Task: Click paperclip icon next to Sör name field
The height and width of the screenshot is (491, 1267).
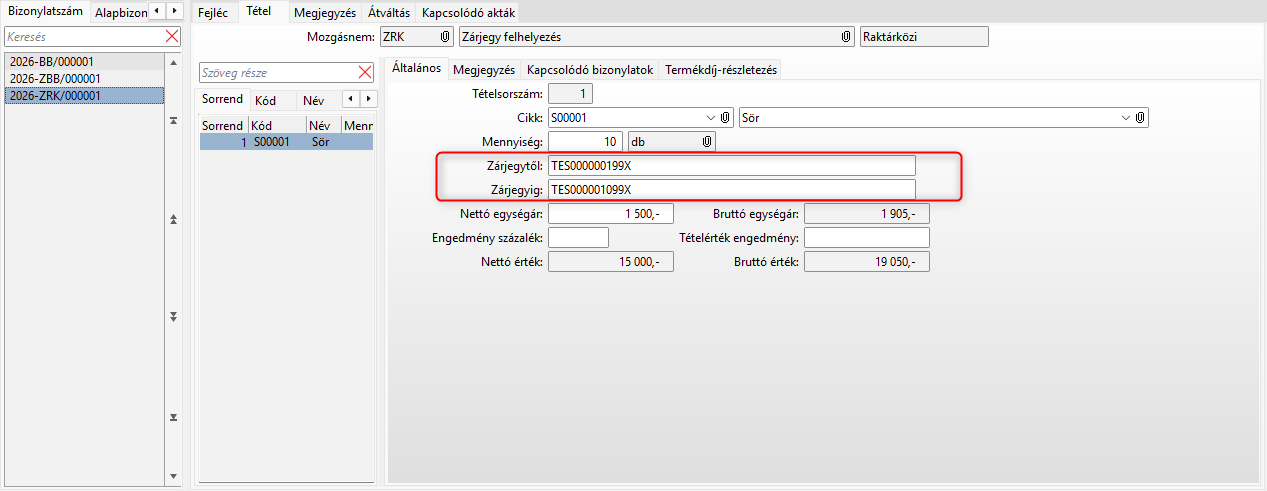Action: [x=1140, y=118]
